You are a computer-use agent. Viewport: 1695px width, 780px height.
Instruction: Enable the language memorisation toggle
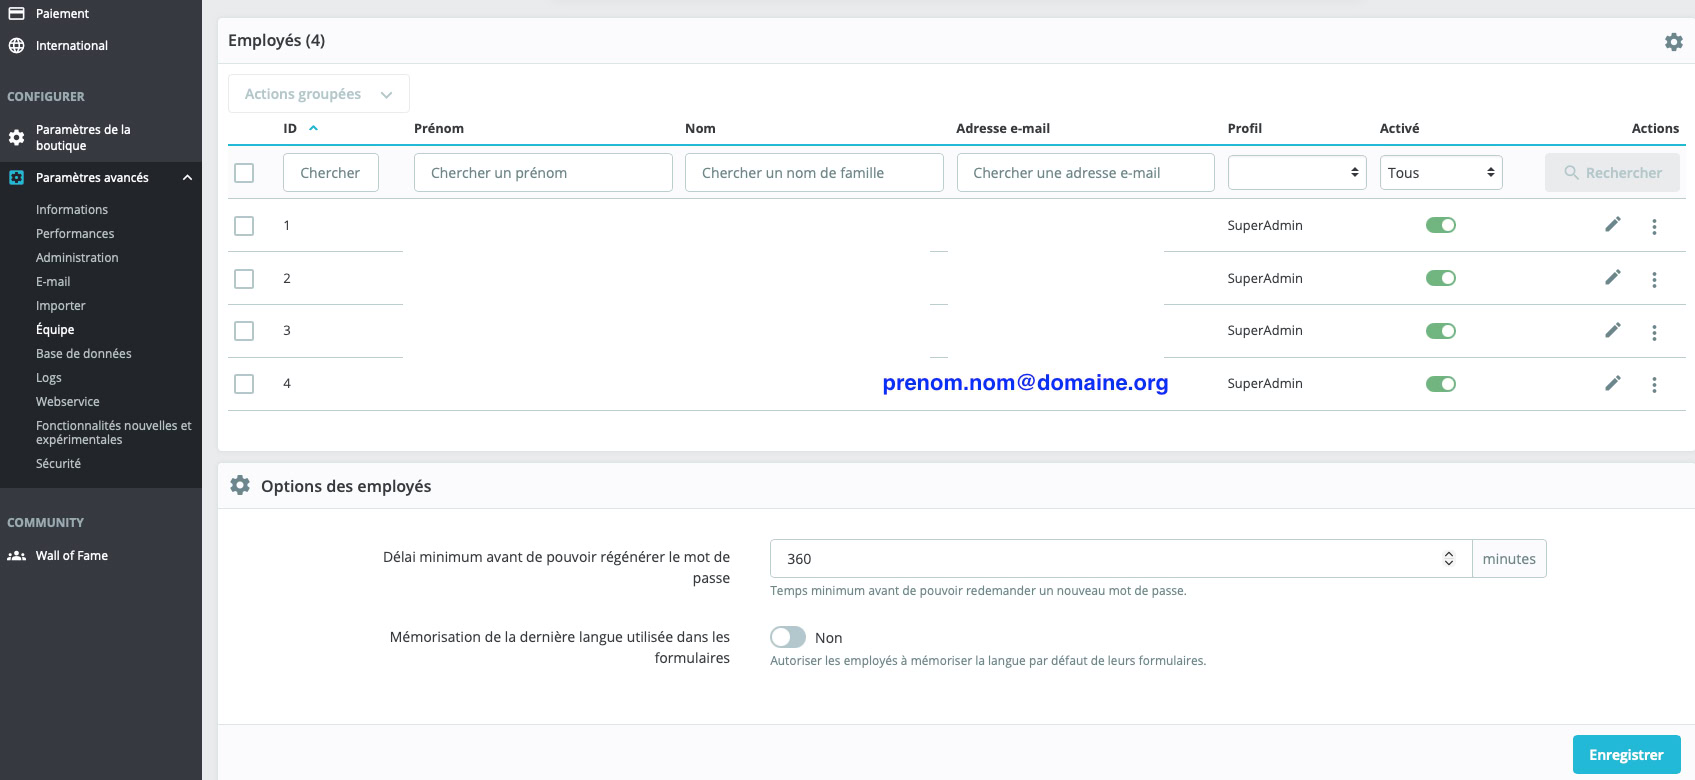point(788,637)
